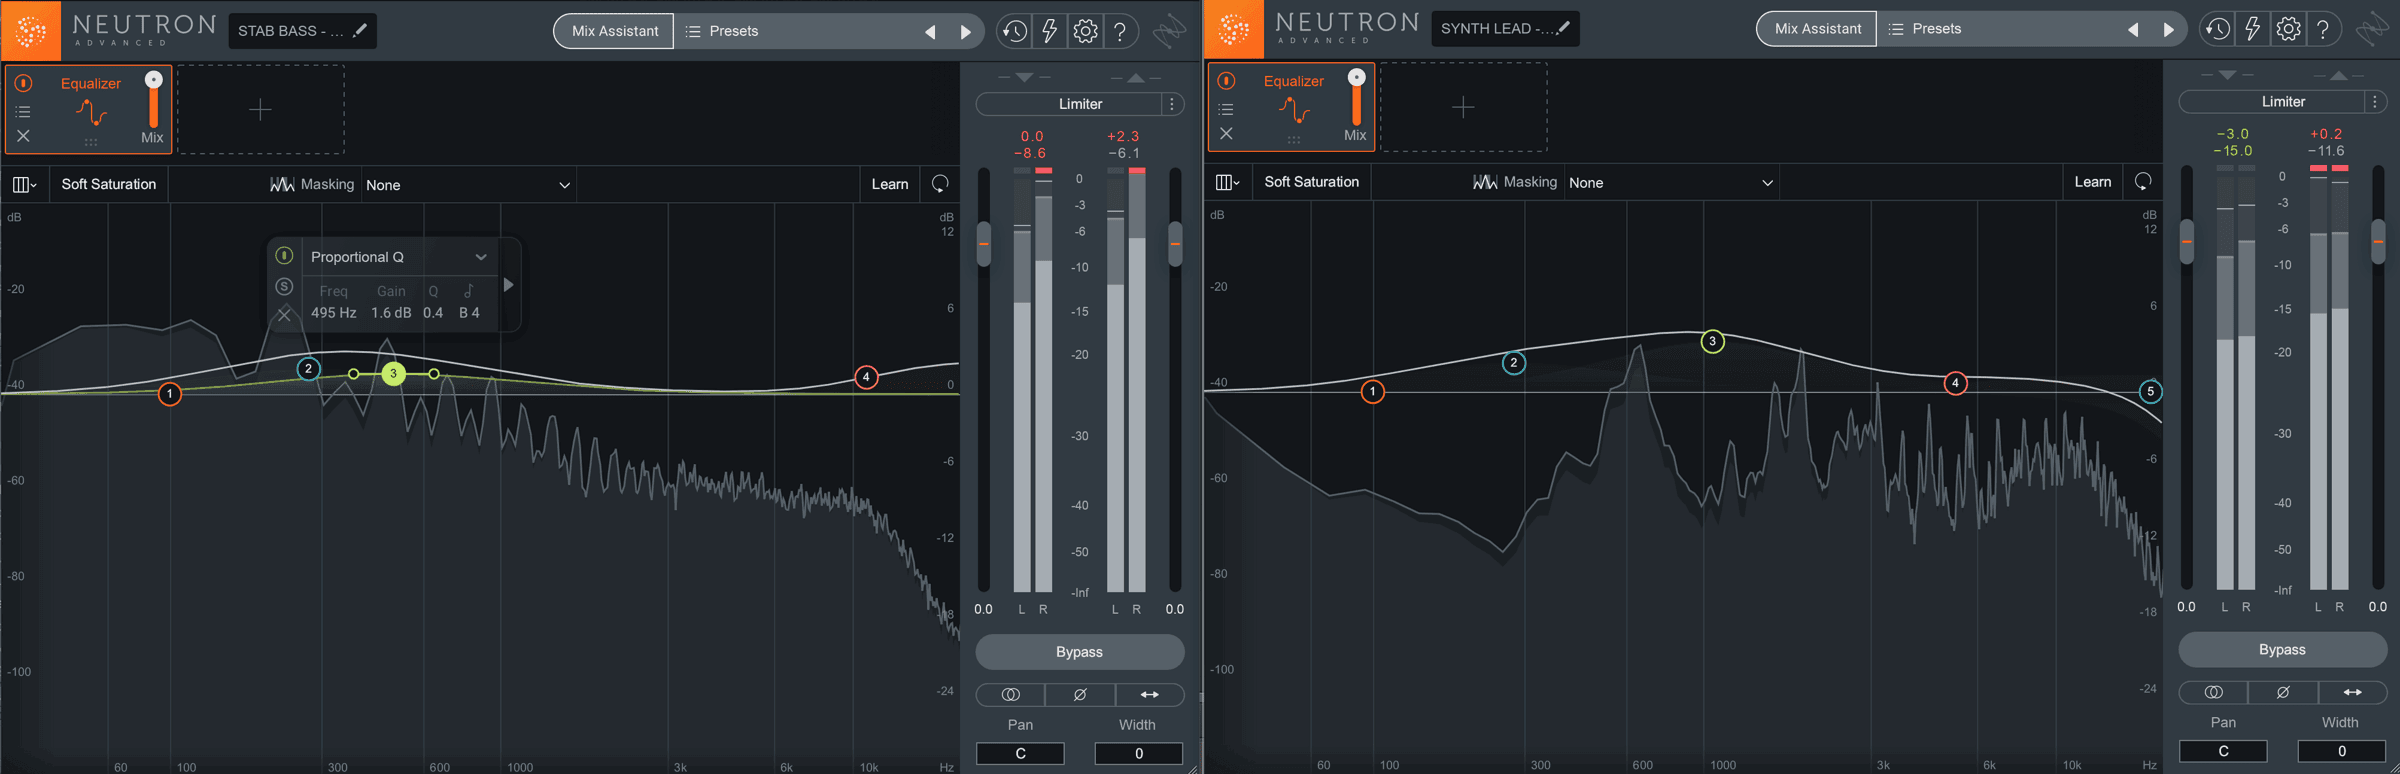Solo band 3 in the EQ popup
The height and width of the screenshot is (774, 2400).
tap(284, 287)
